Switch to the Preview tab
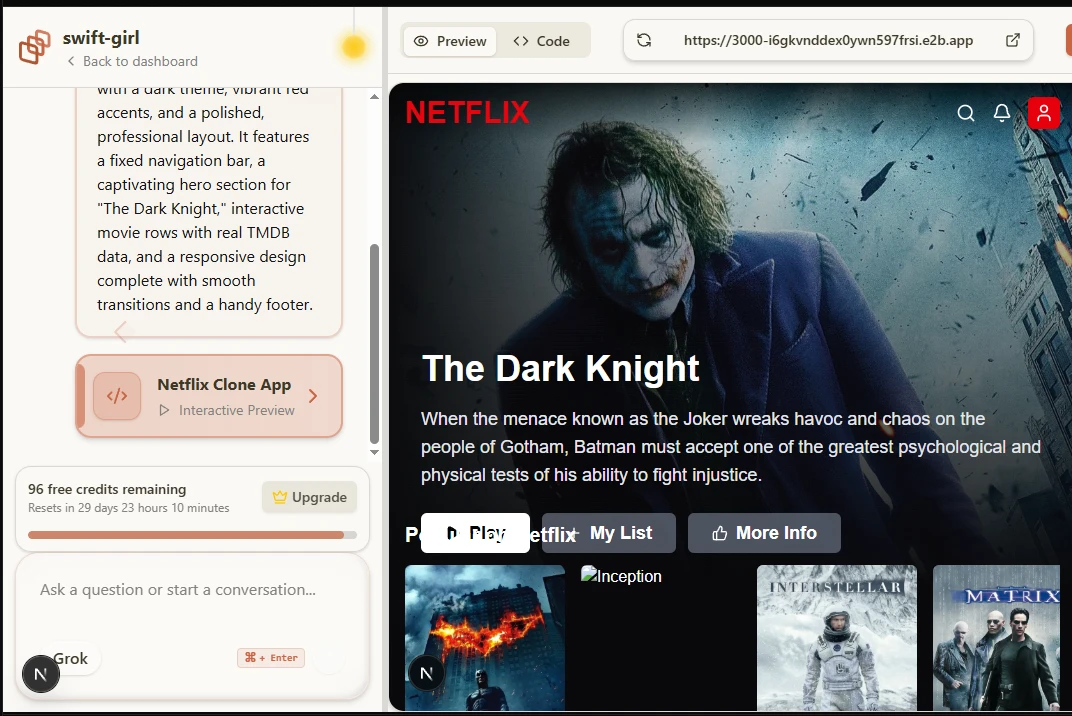 pyautogui.click(x=450, y=41)
